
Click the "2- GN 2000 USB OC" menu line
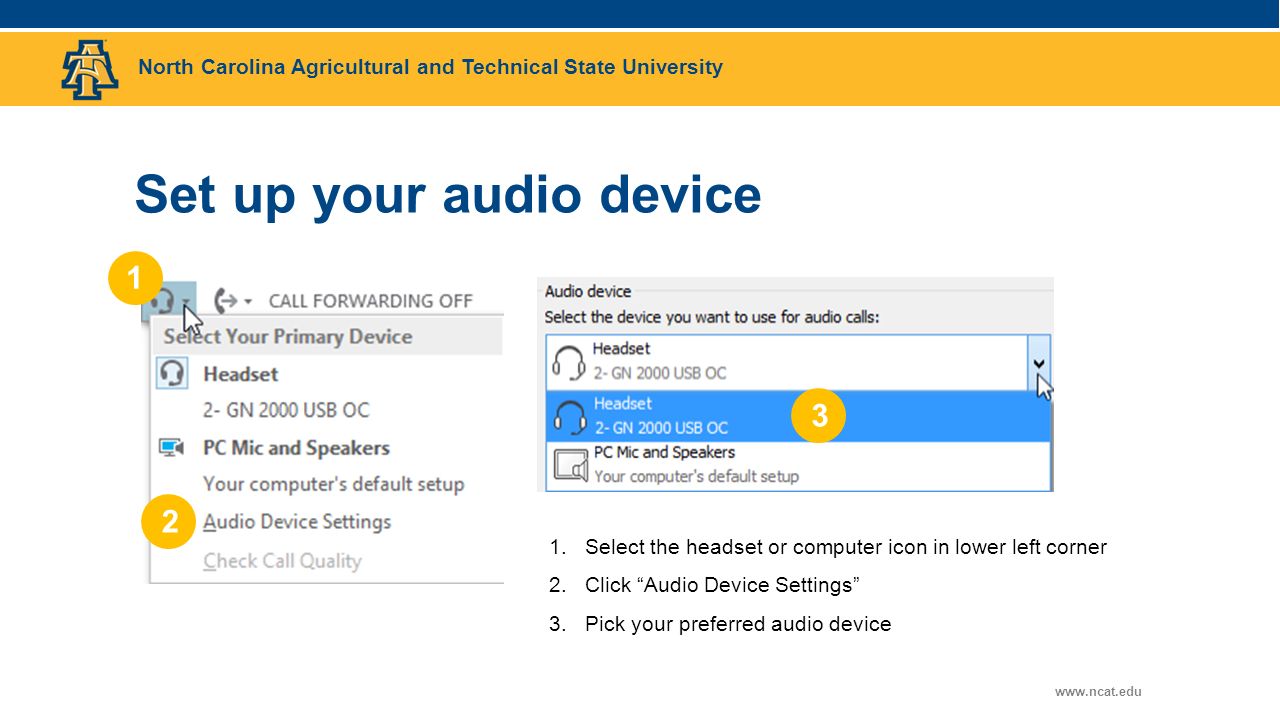(x=286, y=410)
